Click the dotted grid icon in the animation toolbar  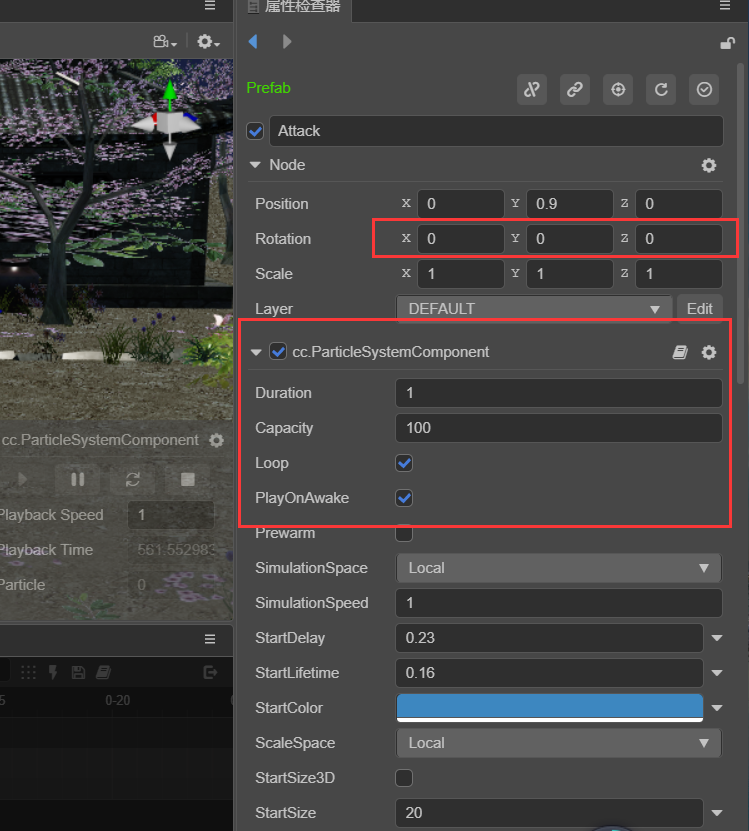(28, 673)
